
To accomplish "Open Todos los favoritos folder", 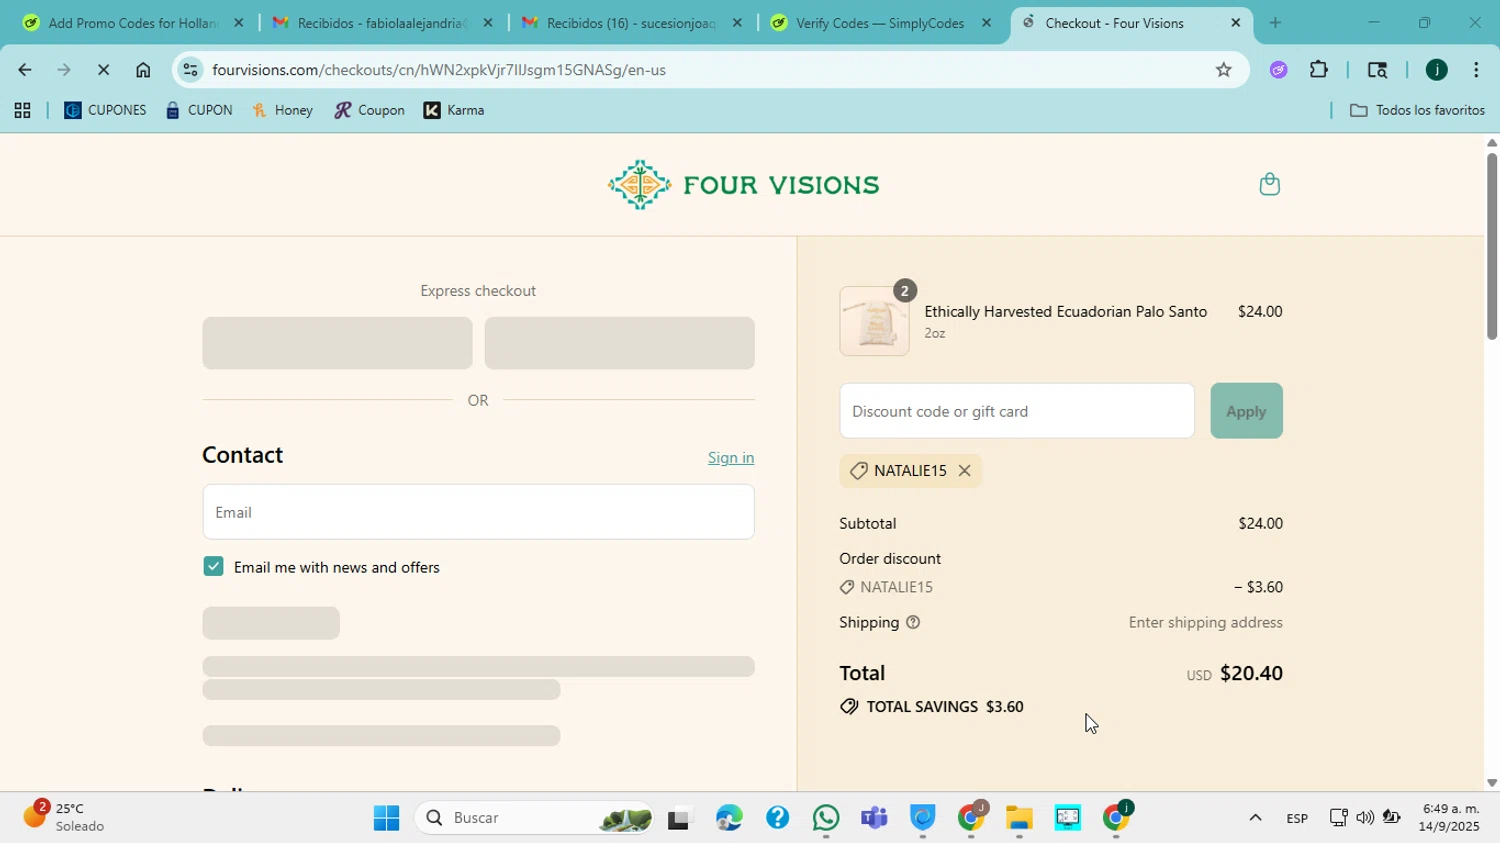I will [1417, 111].
